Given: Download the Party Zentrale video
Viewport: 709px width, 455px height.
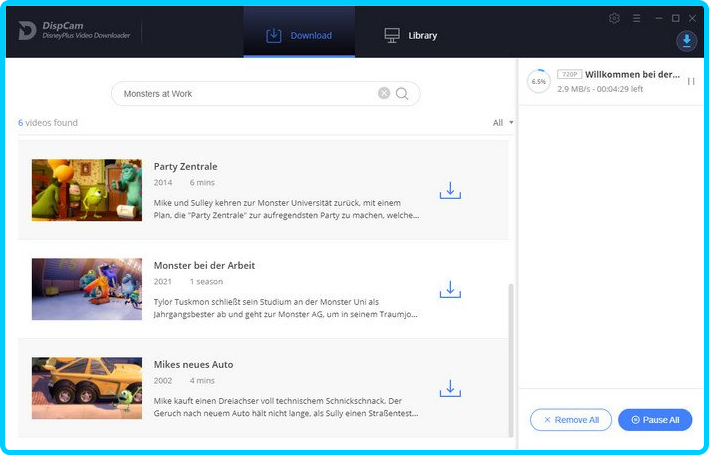Looking at the screenshot, I should pyautogui.click(x=450, y=190).
